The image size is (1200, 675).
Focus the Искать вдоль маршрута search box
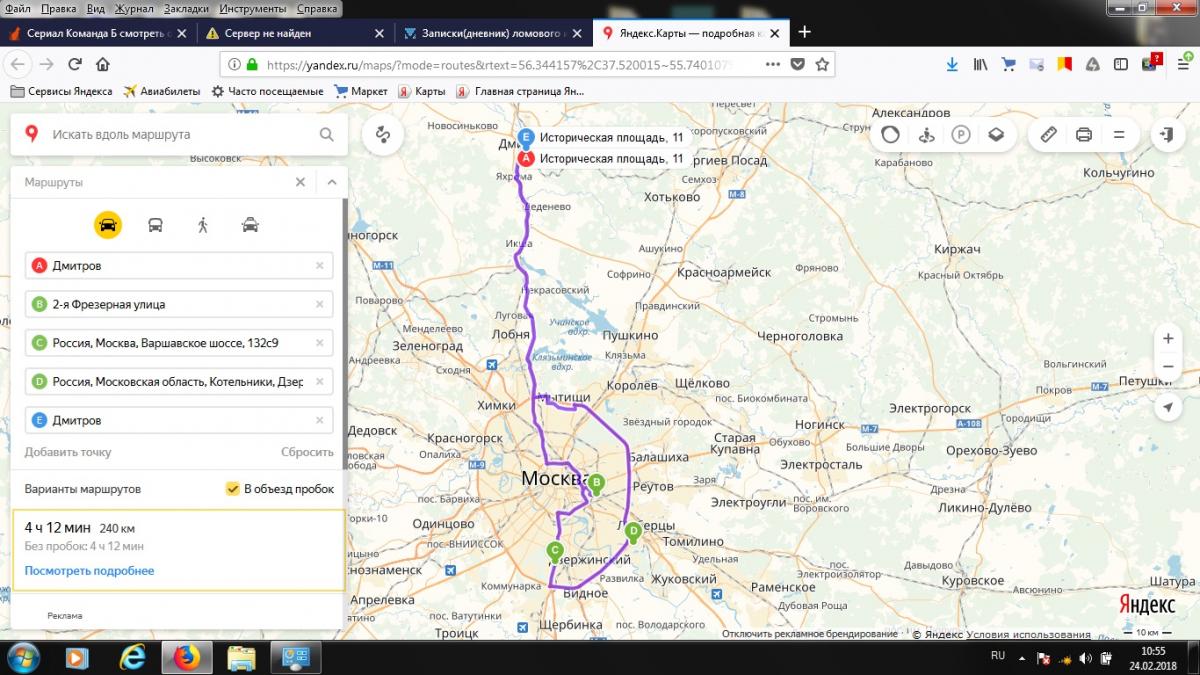(180, 134)
